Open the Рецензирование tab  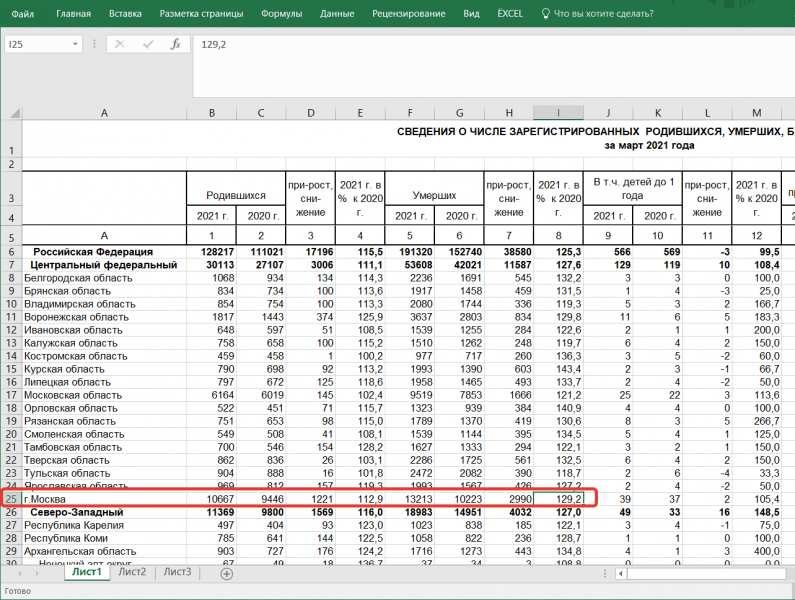coord(408,14)
